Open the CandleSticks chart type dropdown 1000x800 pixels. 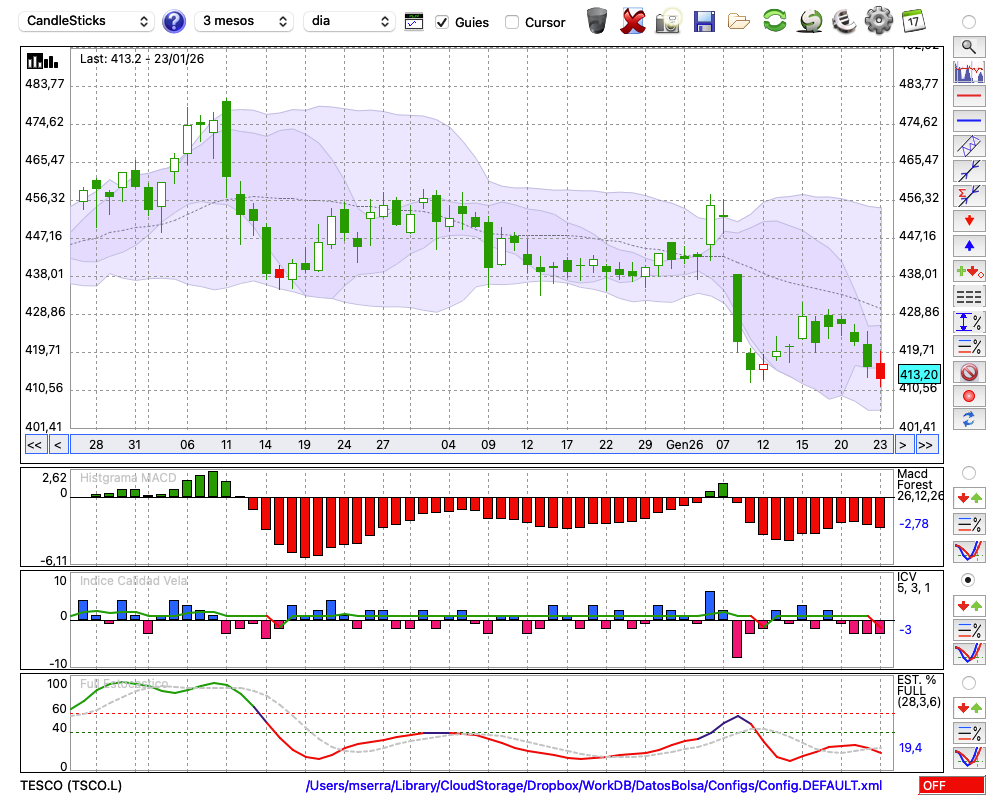click(x=88, y=21)
